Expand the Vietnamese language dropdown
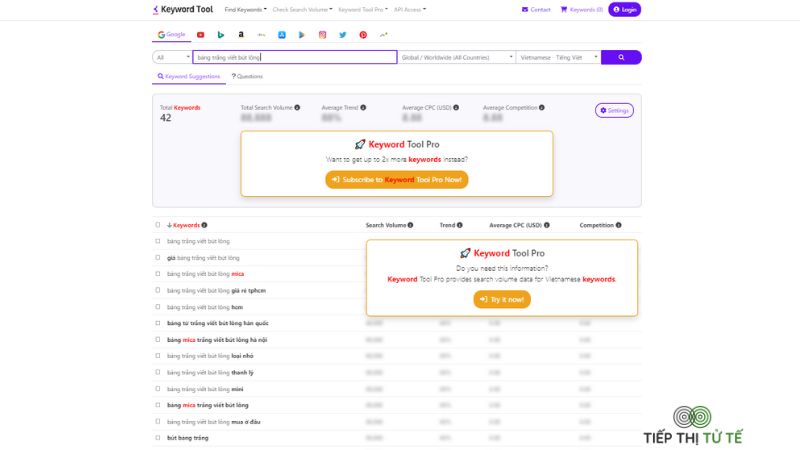Screen dimensions: 800x450 (558, 57)
